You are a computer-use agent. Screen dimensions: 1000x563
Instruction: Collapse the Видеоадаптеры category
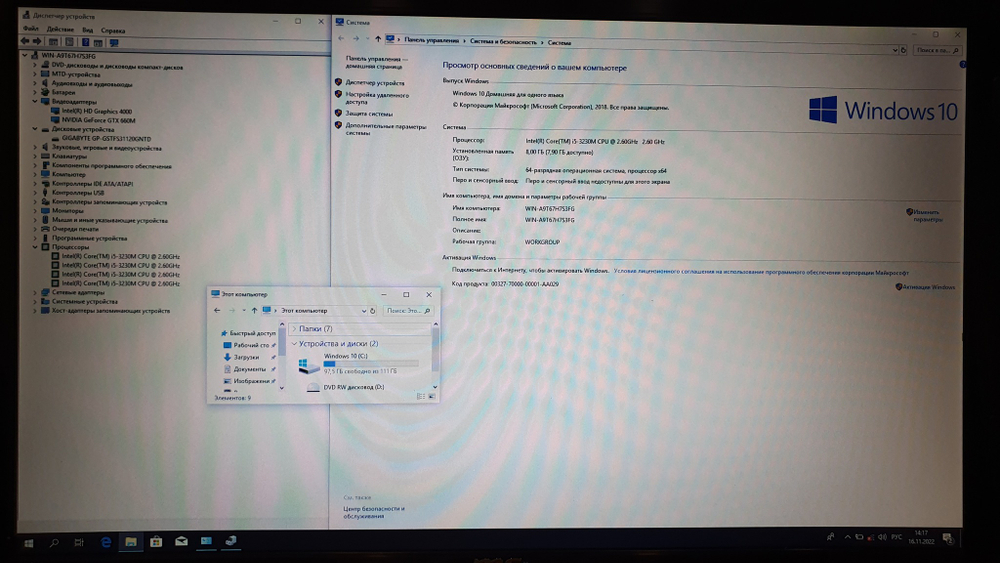point(35,101)
